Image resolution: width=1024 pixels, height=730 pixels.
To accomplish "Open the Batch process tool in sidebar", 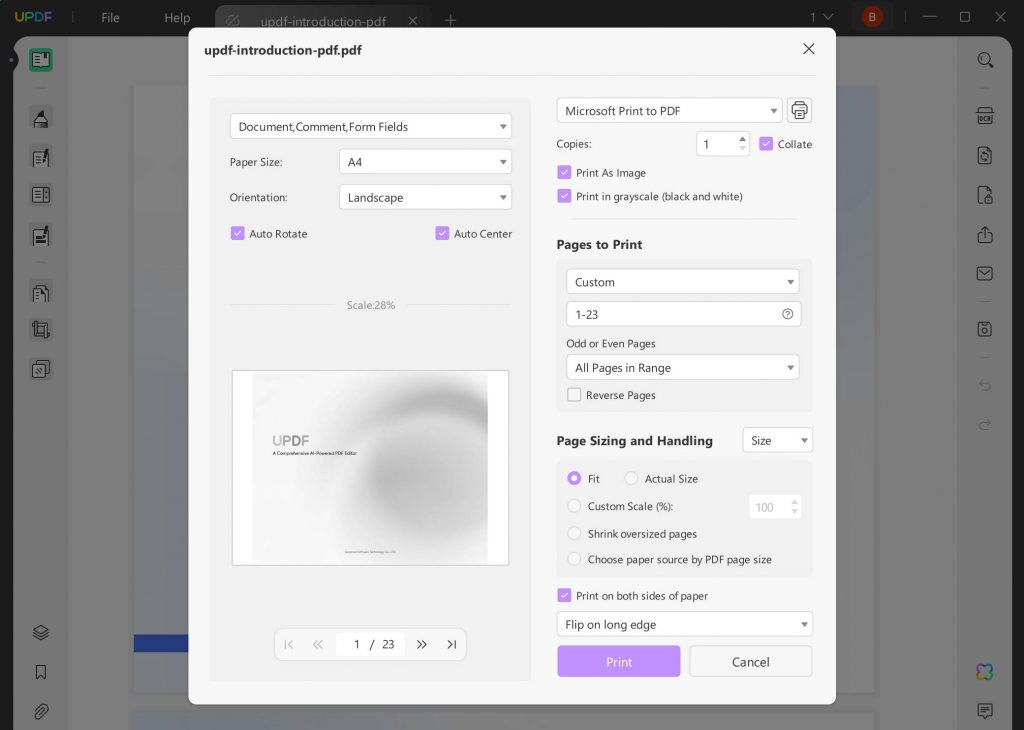I will 40,370.
